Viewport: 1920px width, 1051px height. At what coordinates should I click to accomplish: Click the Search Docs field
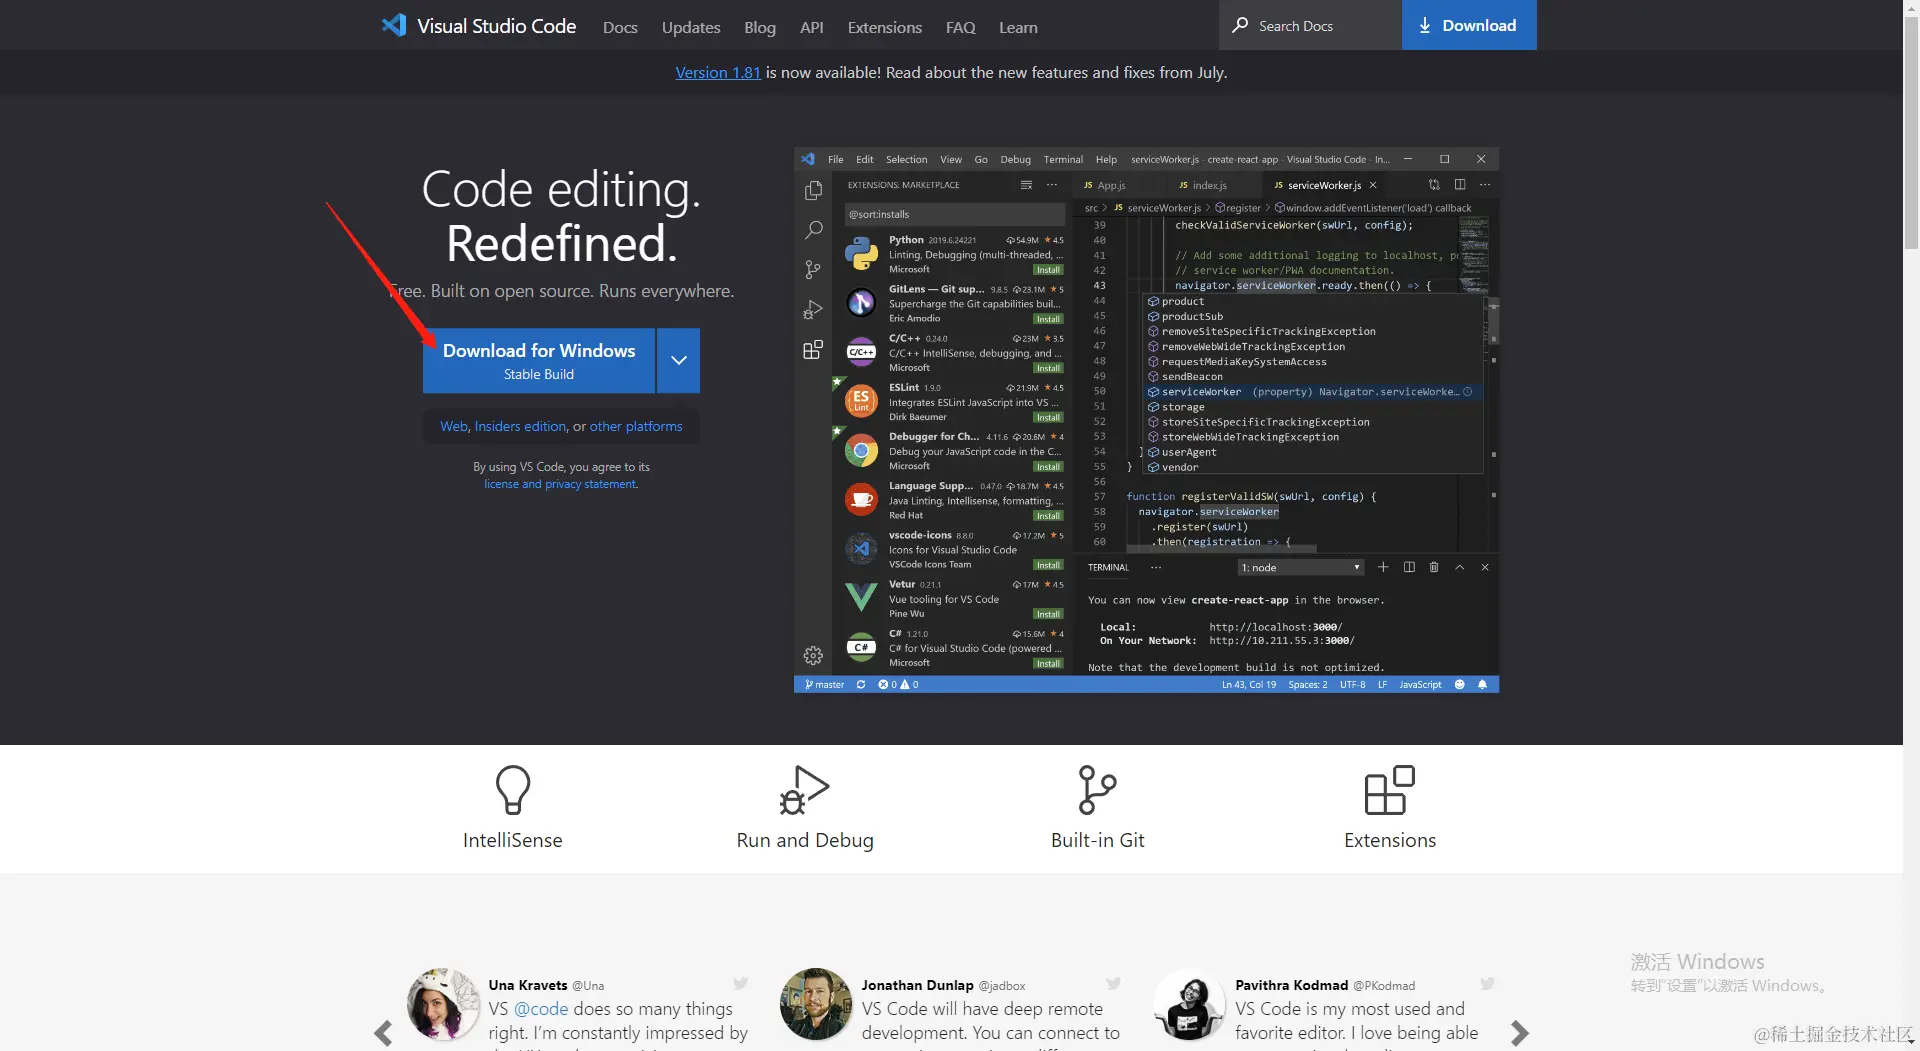point(1310,25)
